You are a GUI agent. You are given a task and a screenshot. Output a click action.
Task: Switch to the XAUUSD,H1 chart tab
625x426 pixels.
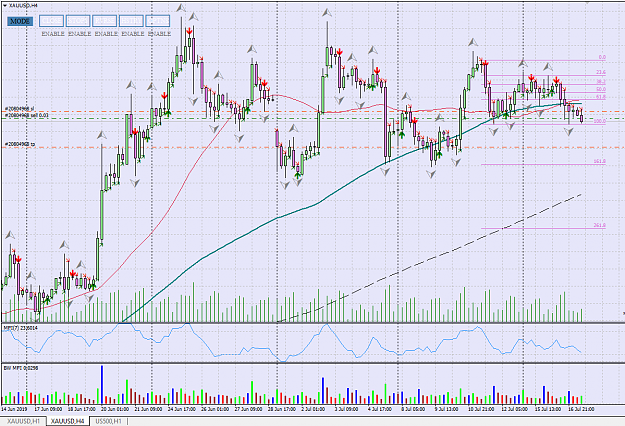tap(24, 421)
